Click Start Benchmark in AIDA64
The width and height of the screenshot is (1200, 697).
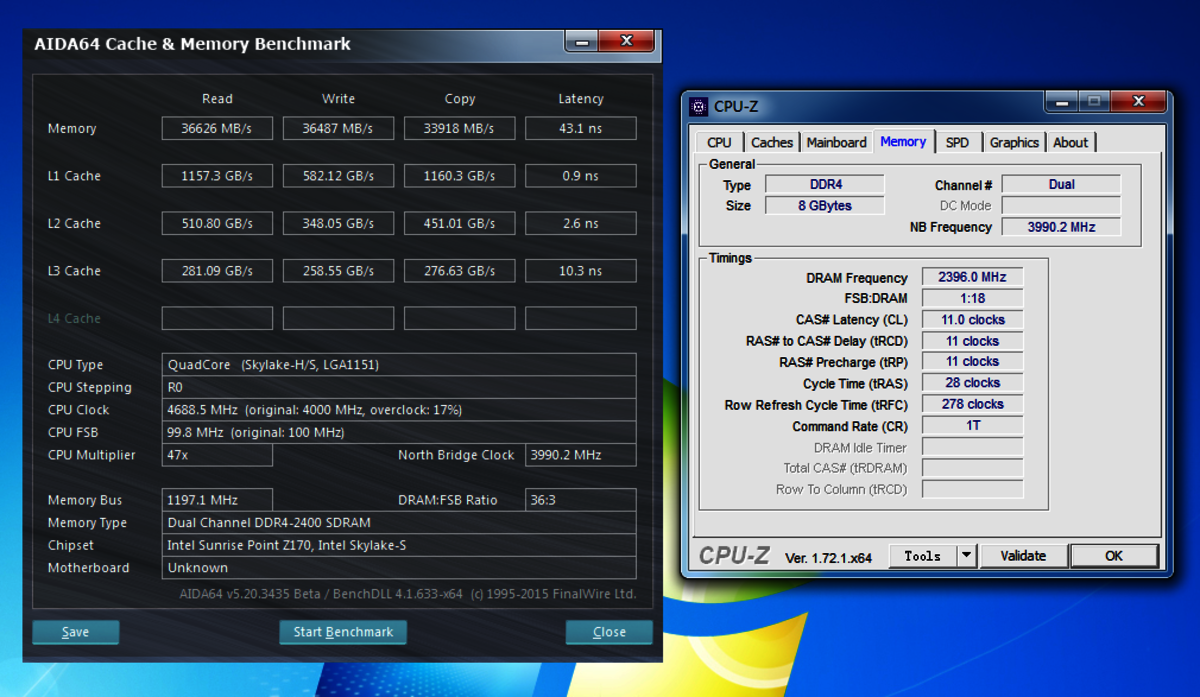click(343, 632)
